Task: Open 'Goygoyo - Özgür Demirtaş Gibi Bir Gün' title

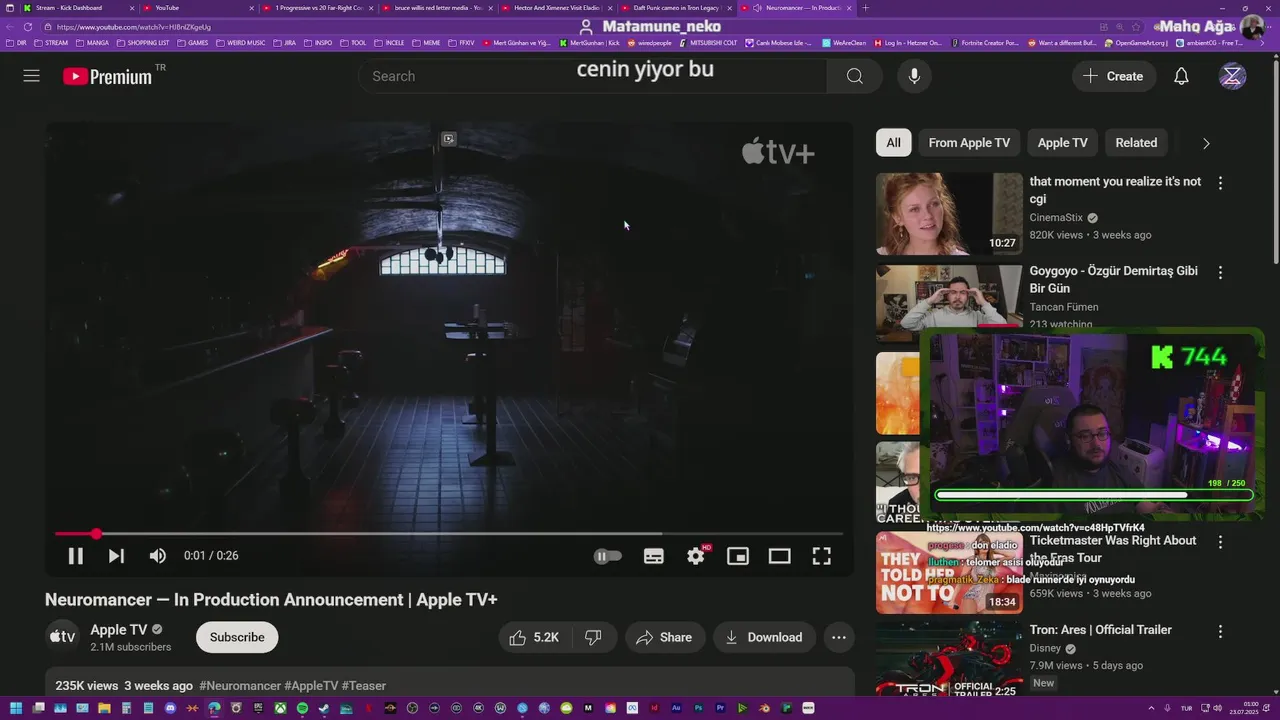Action: pyautogui.click(x=1114, y=280)
